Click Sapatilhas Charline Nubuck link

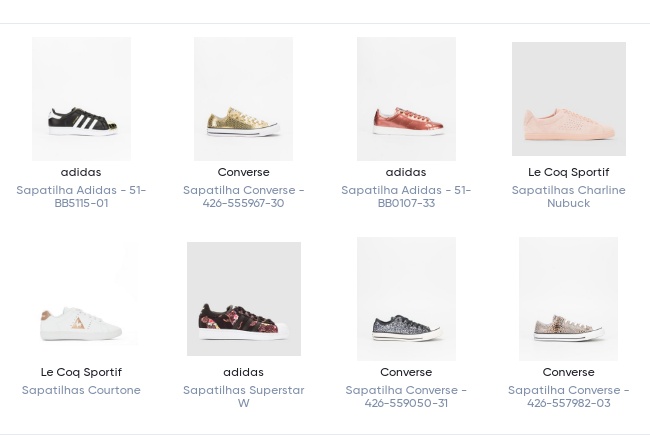coord(569,197)
